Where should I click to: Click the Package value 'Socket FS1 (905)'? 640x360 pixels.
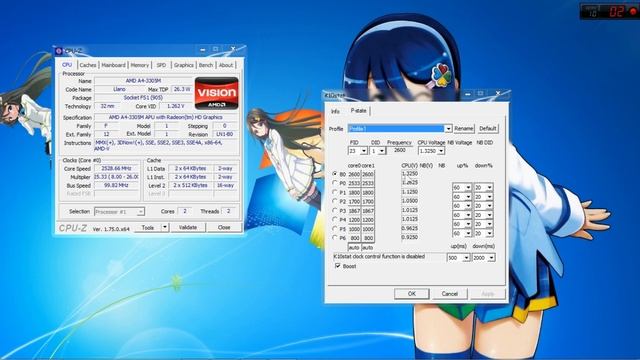click(143, 98)
